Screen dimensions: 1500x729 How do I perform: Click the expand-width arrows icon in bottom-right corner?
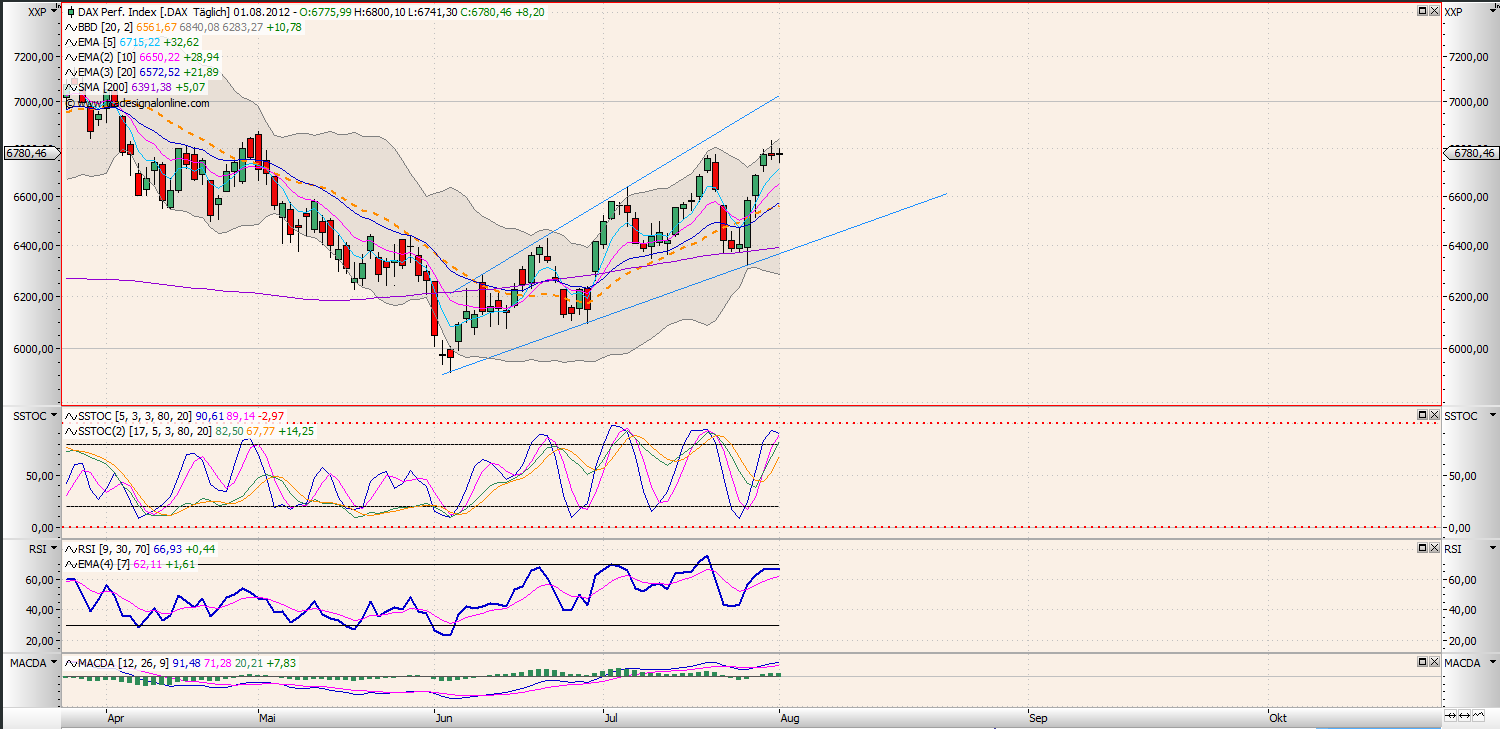click(1464, 715)
